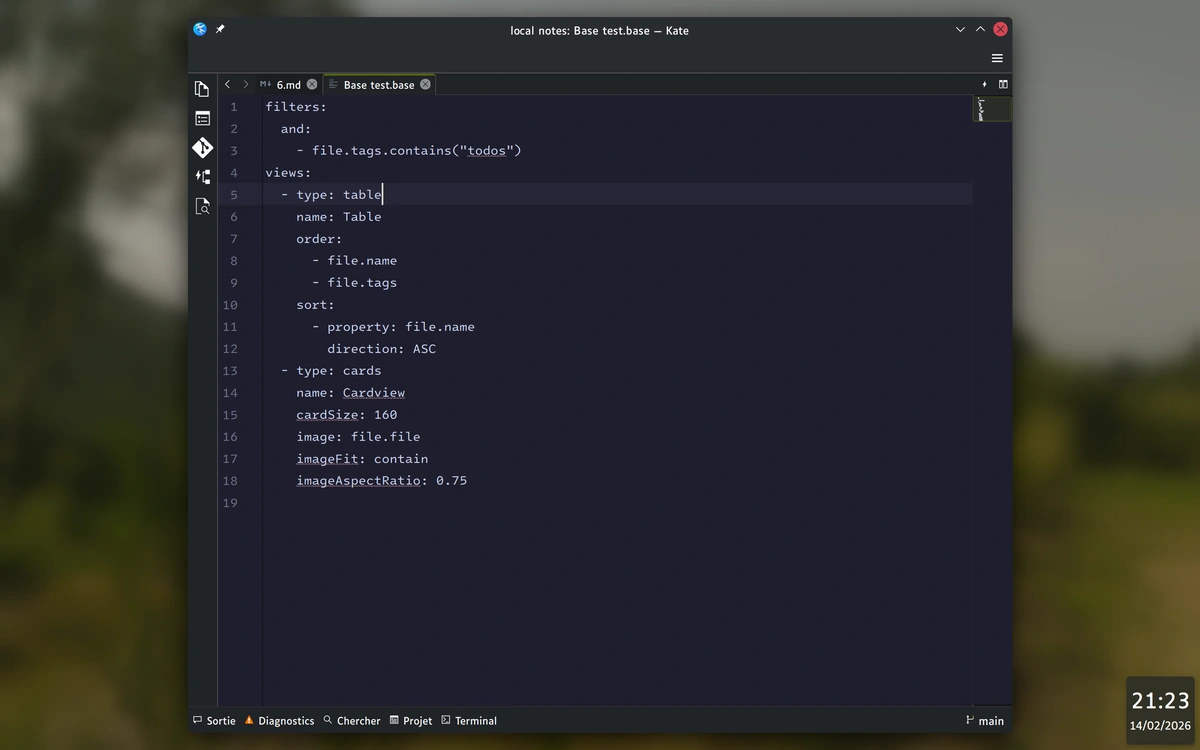Open the list-view panel in the left sidebar
This screenshot has height=750, width=1200.
click(x=202, y=118)
